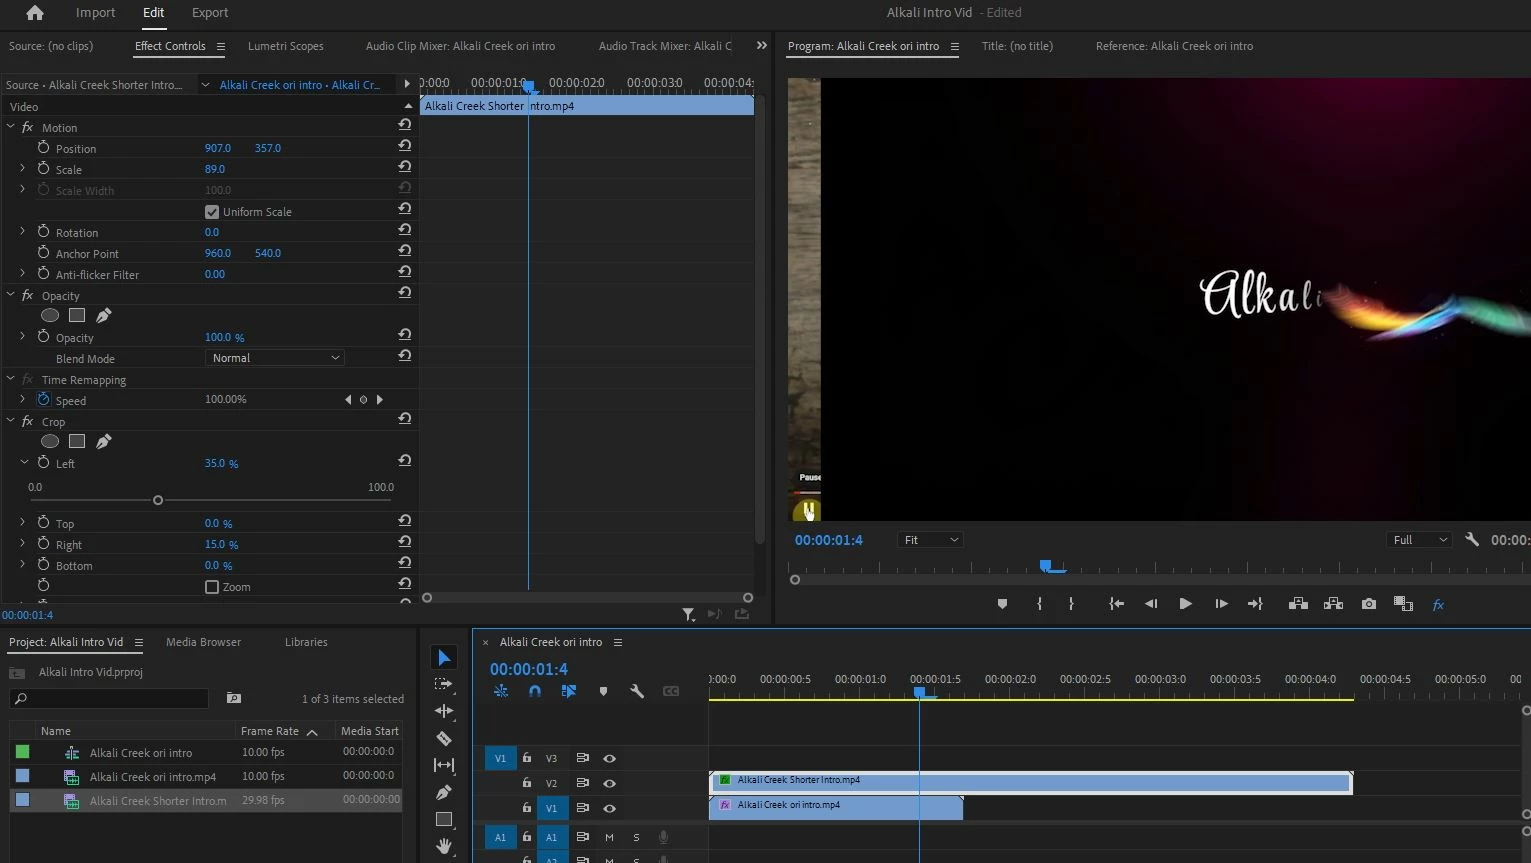This screenshot has width=1531, height=863.
Task: Click Export Frame camera icon
Action: click(x=1369, y=604)
